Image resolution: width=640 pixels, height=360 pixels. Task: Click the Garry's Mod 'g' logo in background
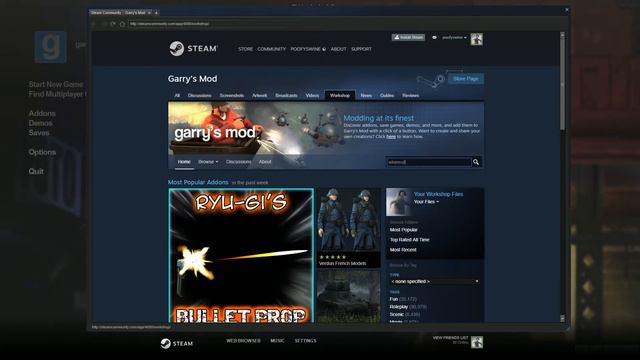[x=51, y=47]
